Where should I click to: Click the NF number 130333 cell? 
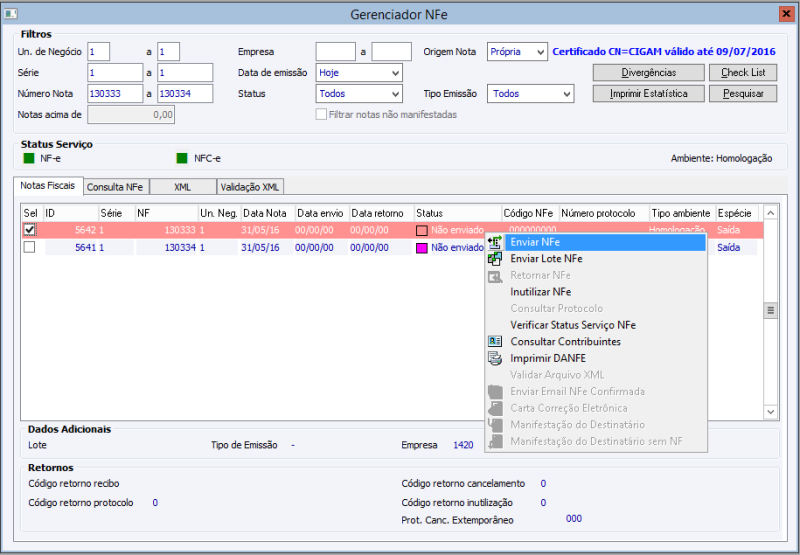tap(167, 230)
